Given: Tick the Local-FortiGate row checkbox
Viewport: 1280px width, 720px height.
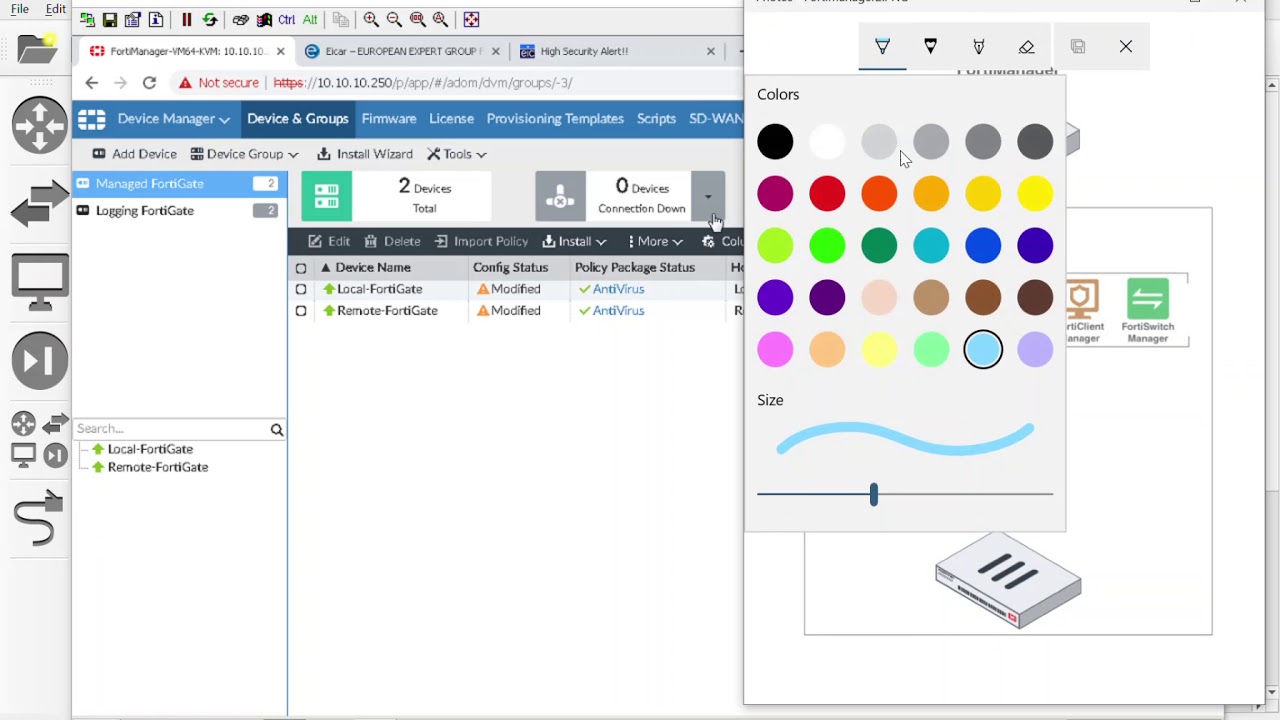Looking at the screenshot, I should (301, 289).
